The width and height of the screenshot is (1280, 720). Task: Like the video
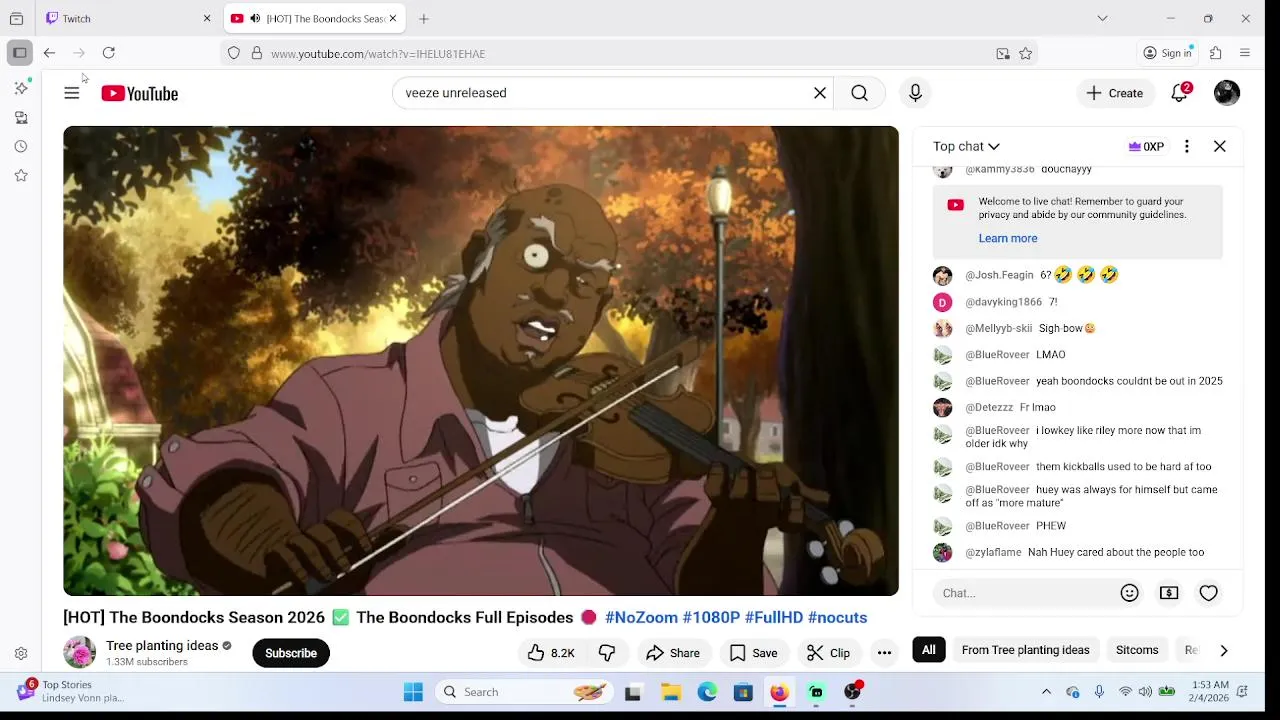[550, 653]
